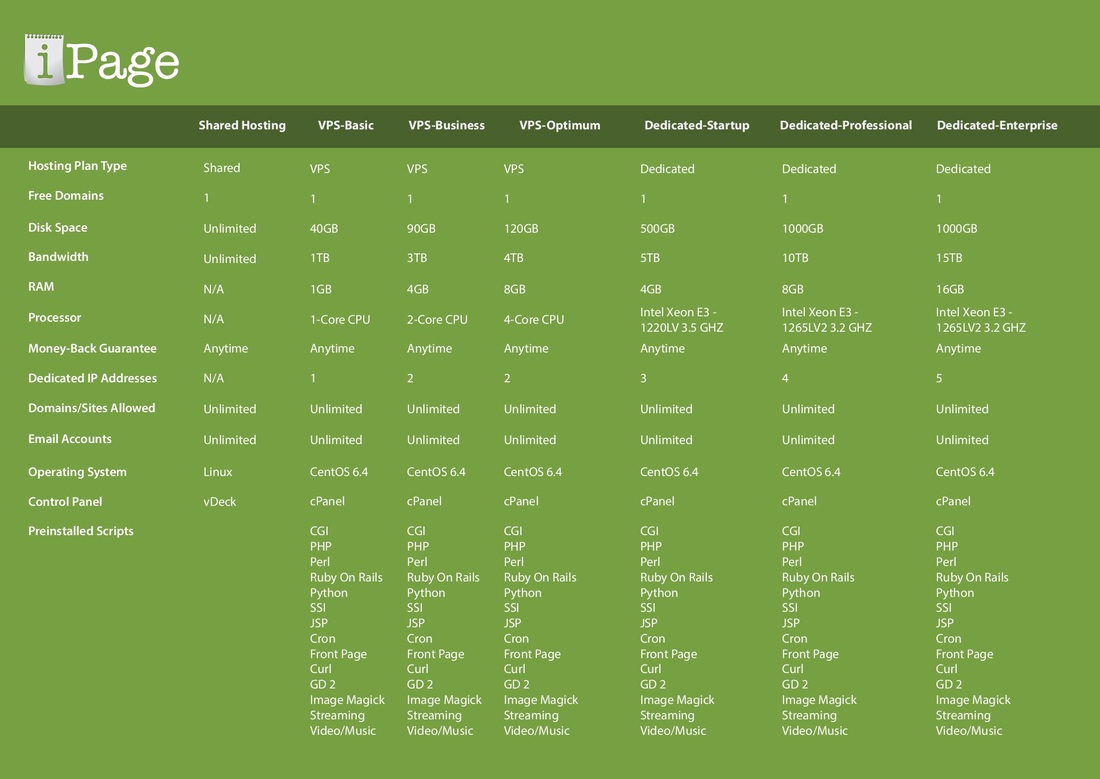Click the vDeck control panel value
Image resolution: width=1100 pixels, height=779 pixels.
point(220,502)
